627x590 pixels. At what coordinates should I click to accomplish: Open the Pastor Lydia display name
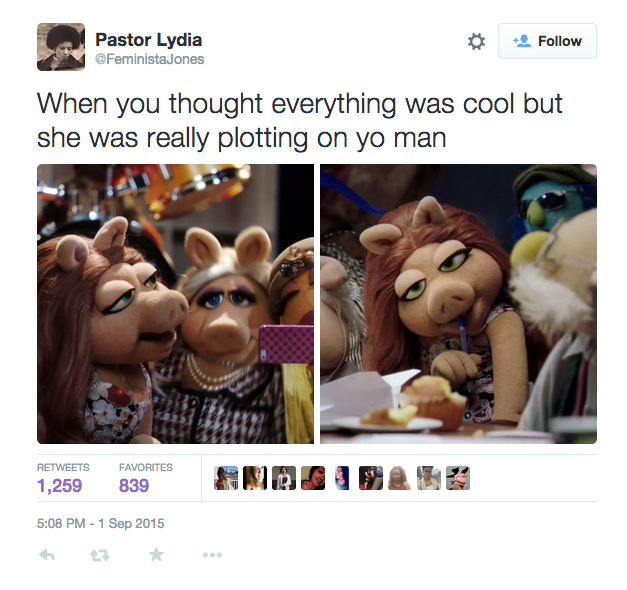(x=148, y=40)
